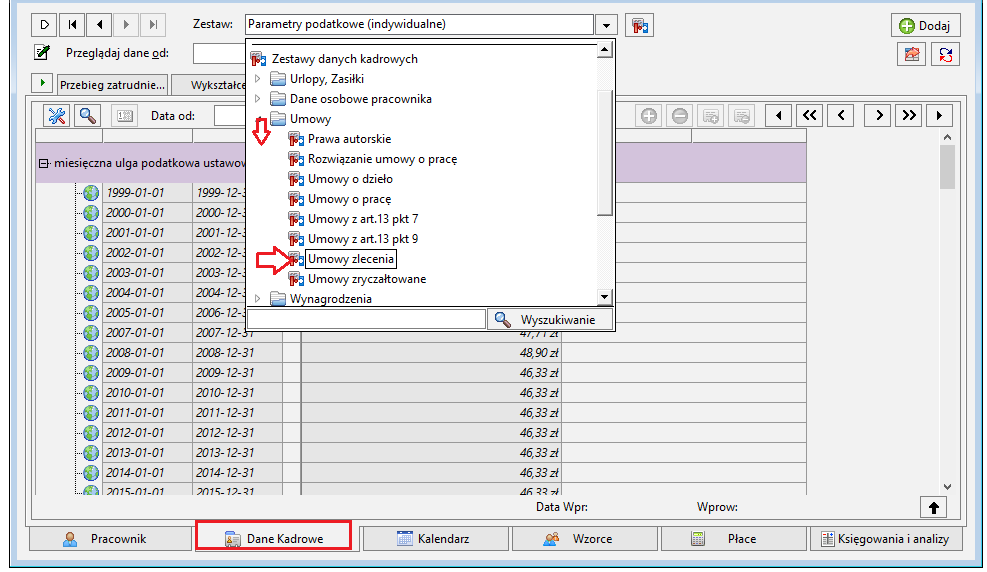The height and width of the screenshot is (572, 987).
Task: Expand the Wynagrodzenia folder
Action: click(x=257, y=299)
